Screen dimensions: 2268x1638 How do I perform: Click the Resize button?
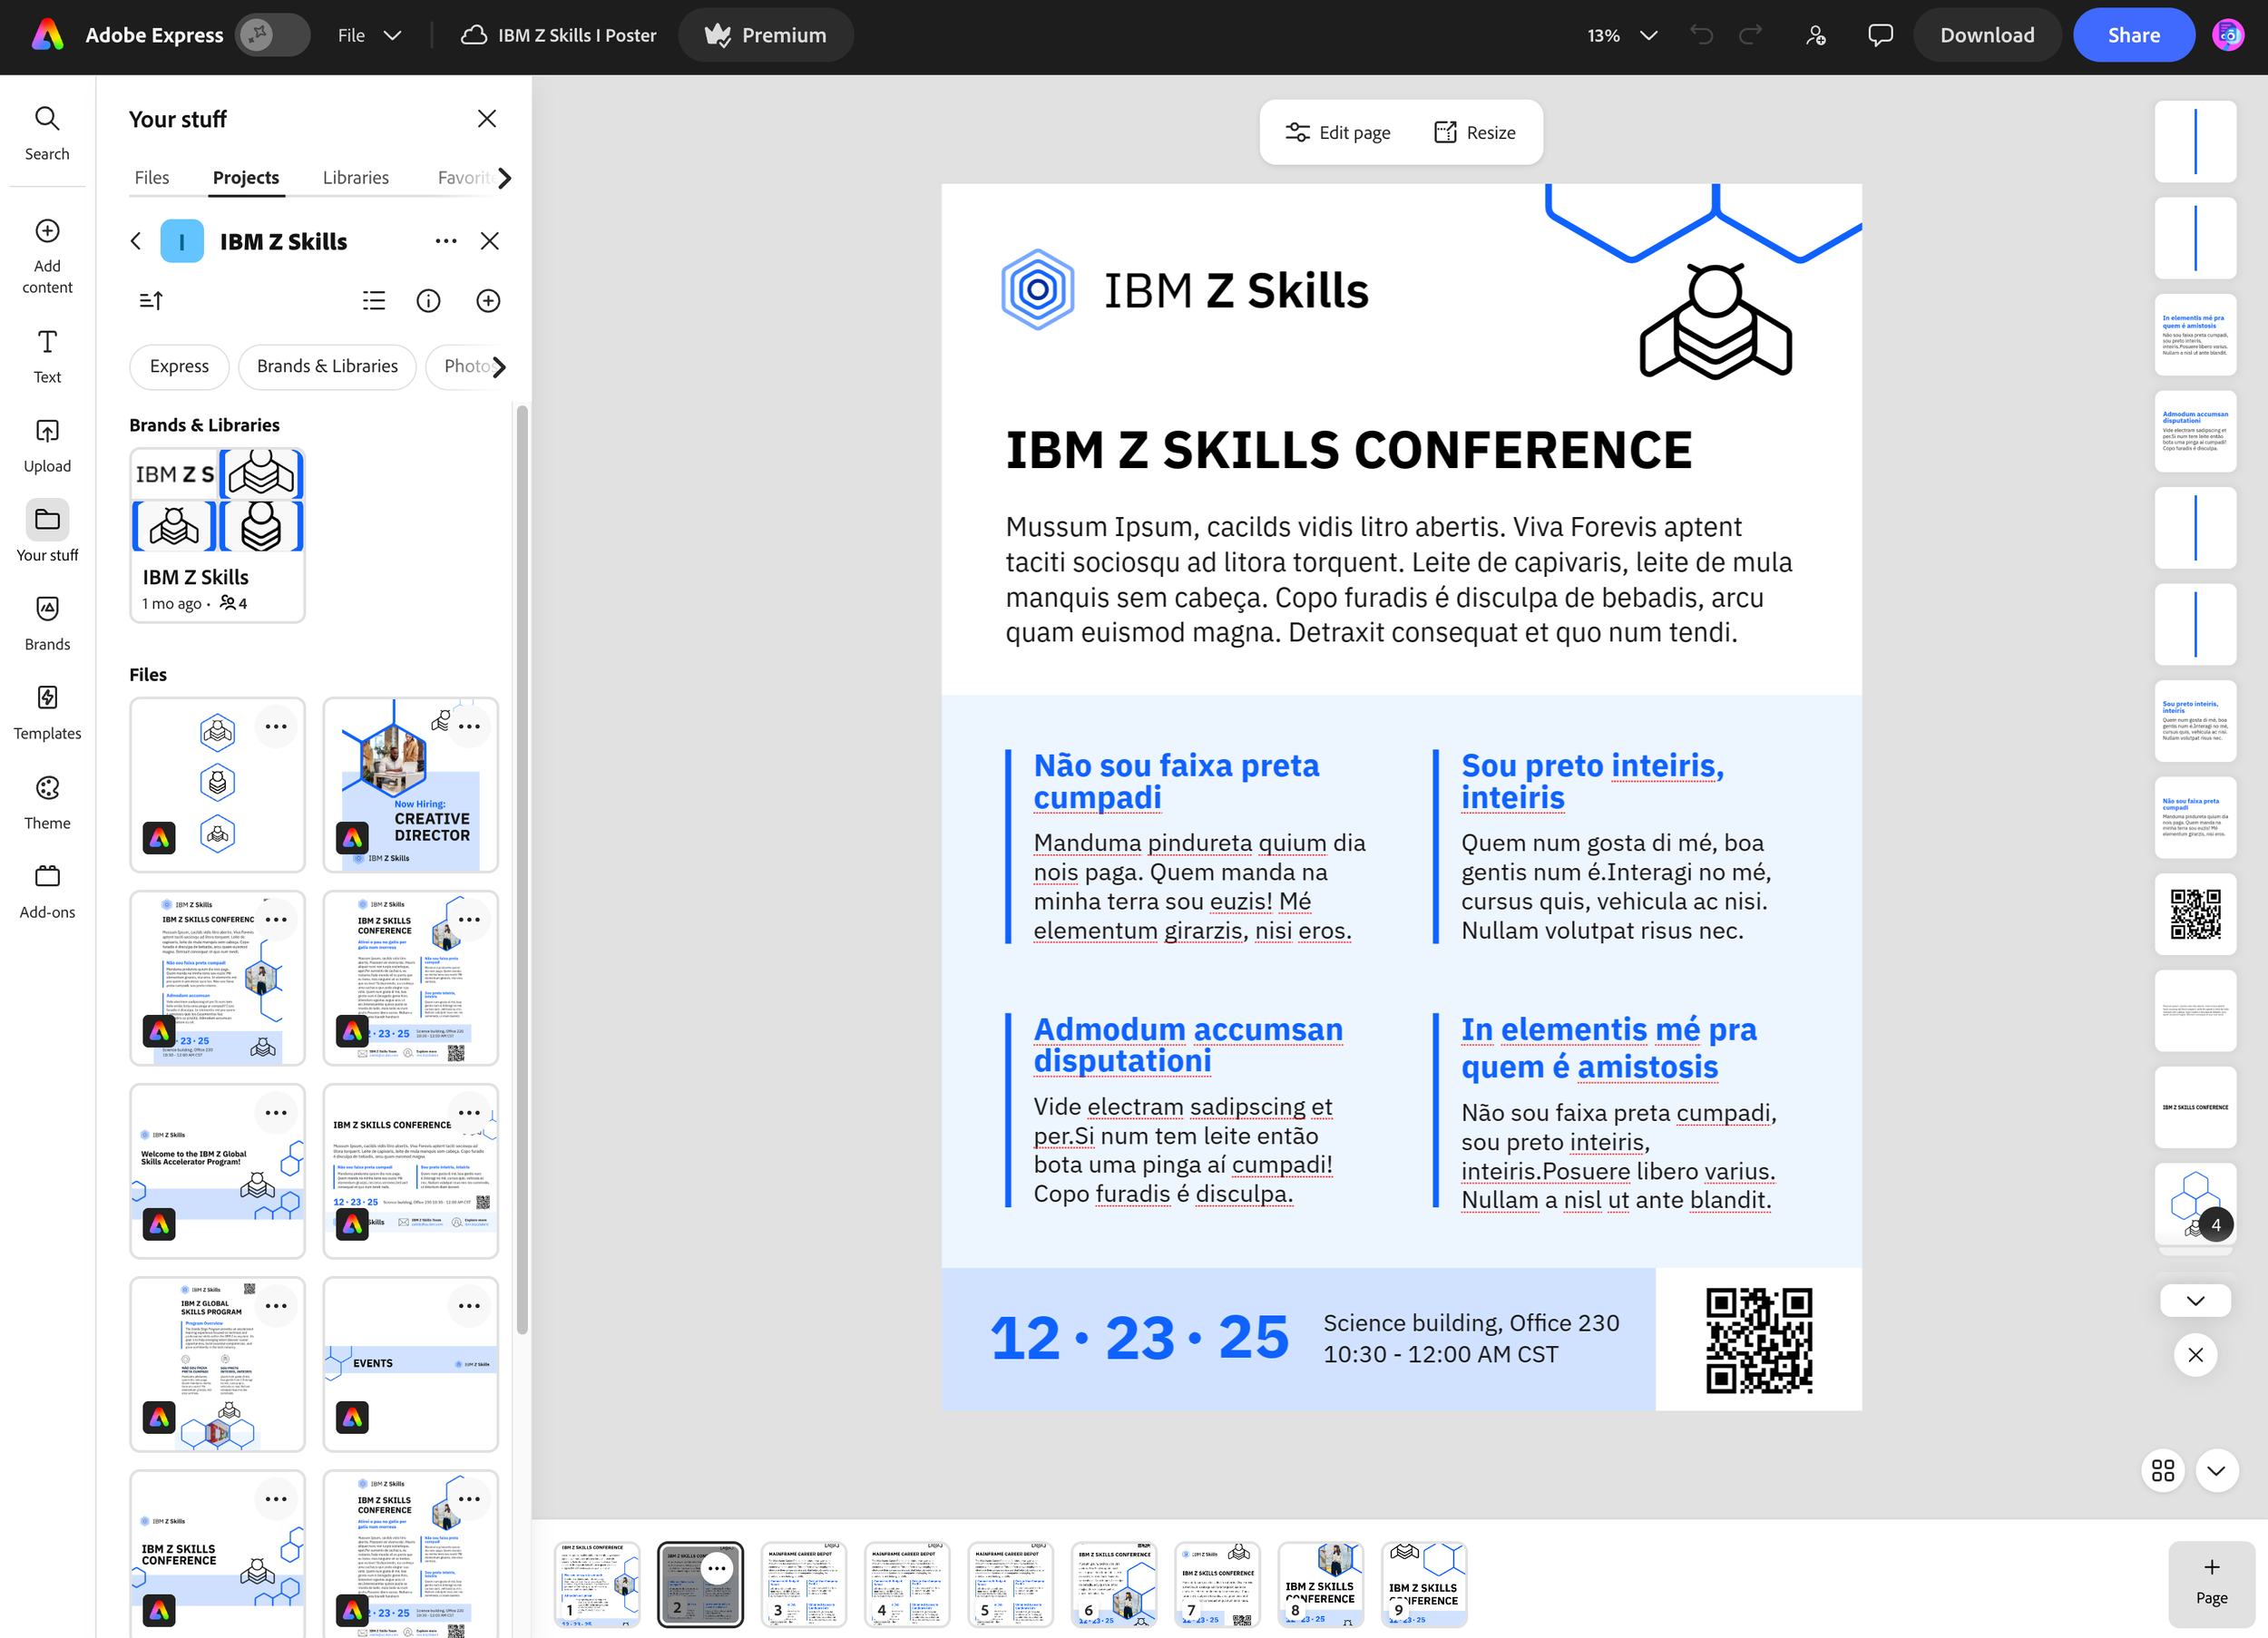pyautogui.click(x=1474, y=132)
